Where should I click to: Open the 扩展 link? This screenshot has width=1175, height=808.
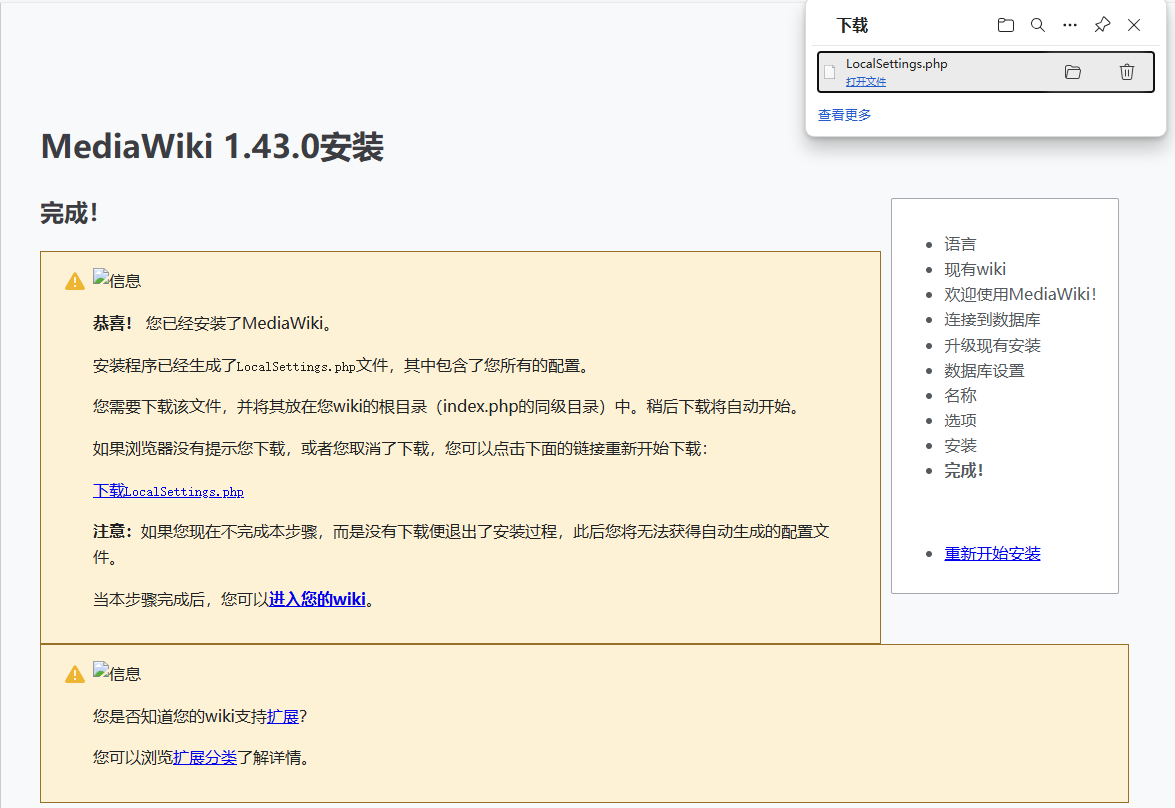[283, 717]
